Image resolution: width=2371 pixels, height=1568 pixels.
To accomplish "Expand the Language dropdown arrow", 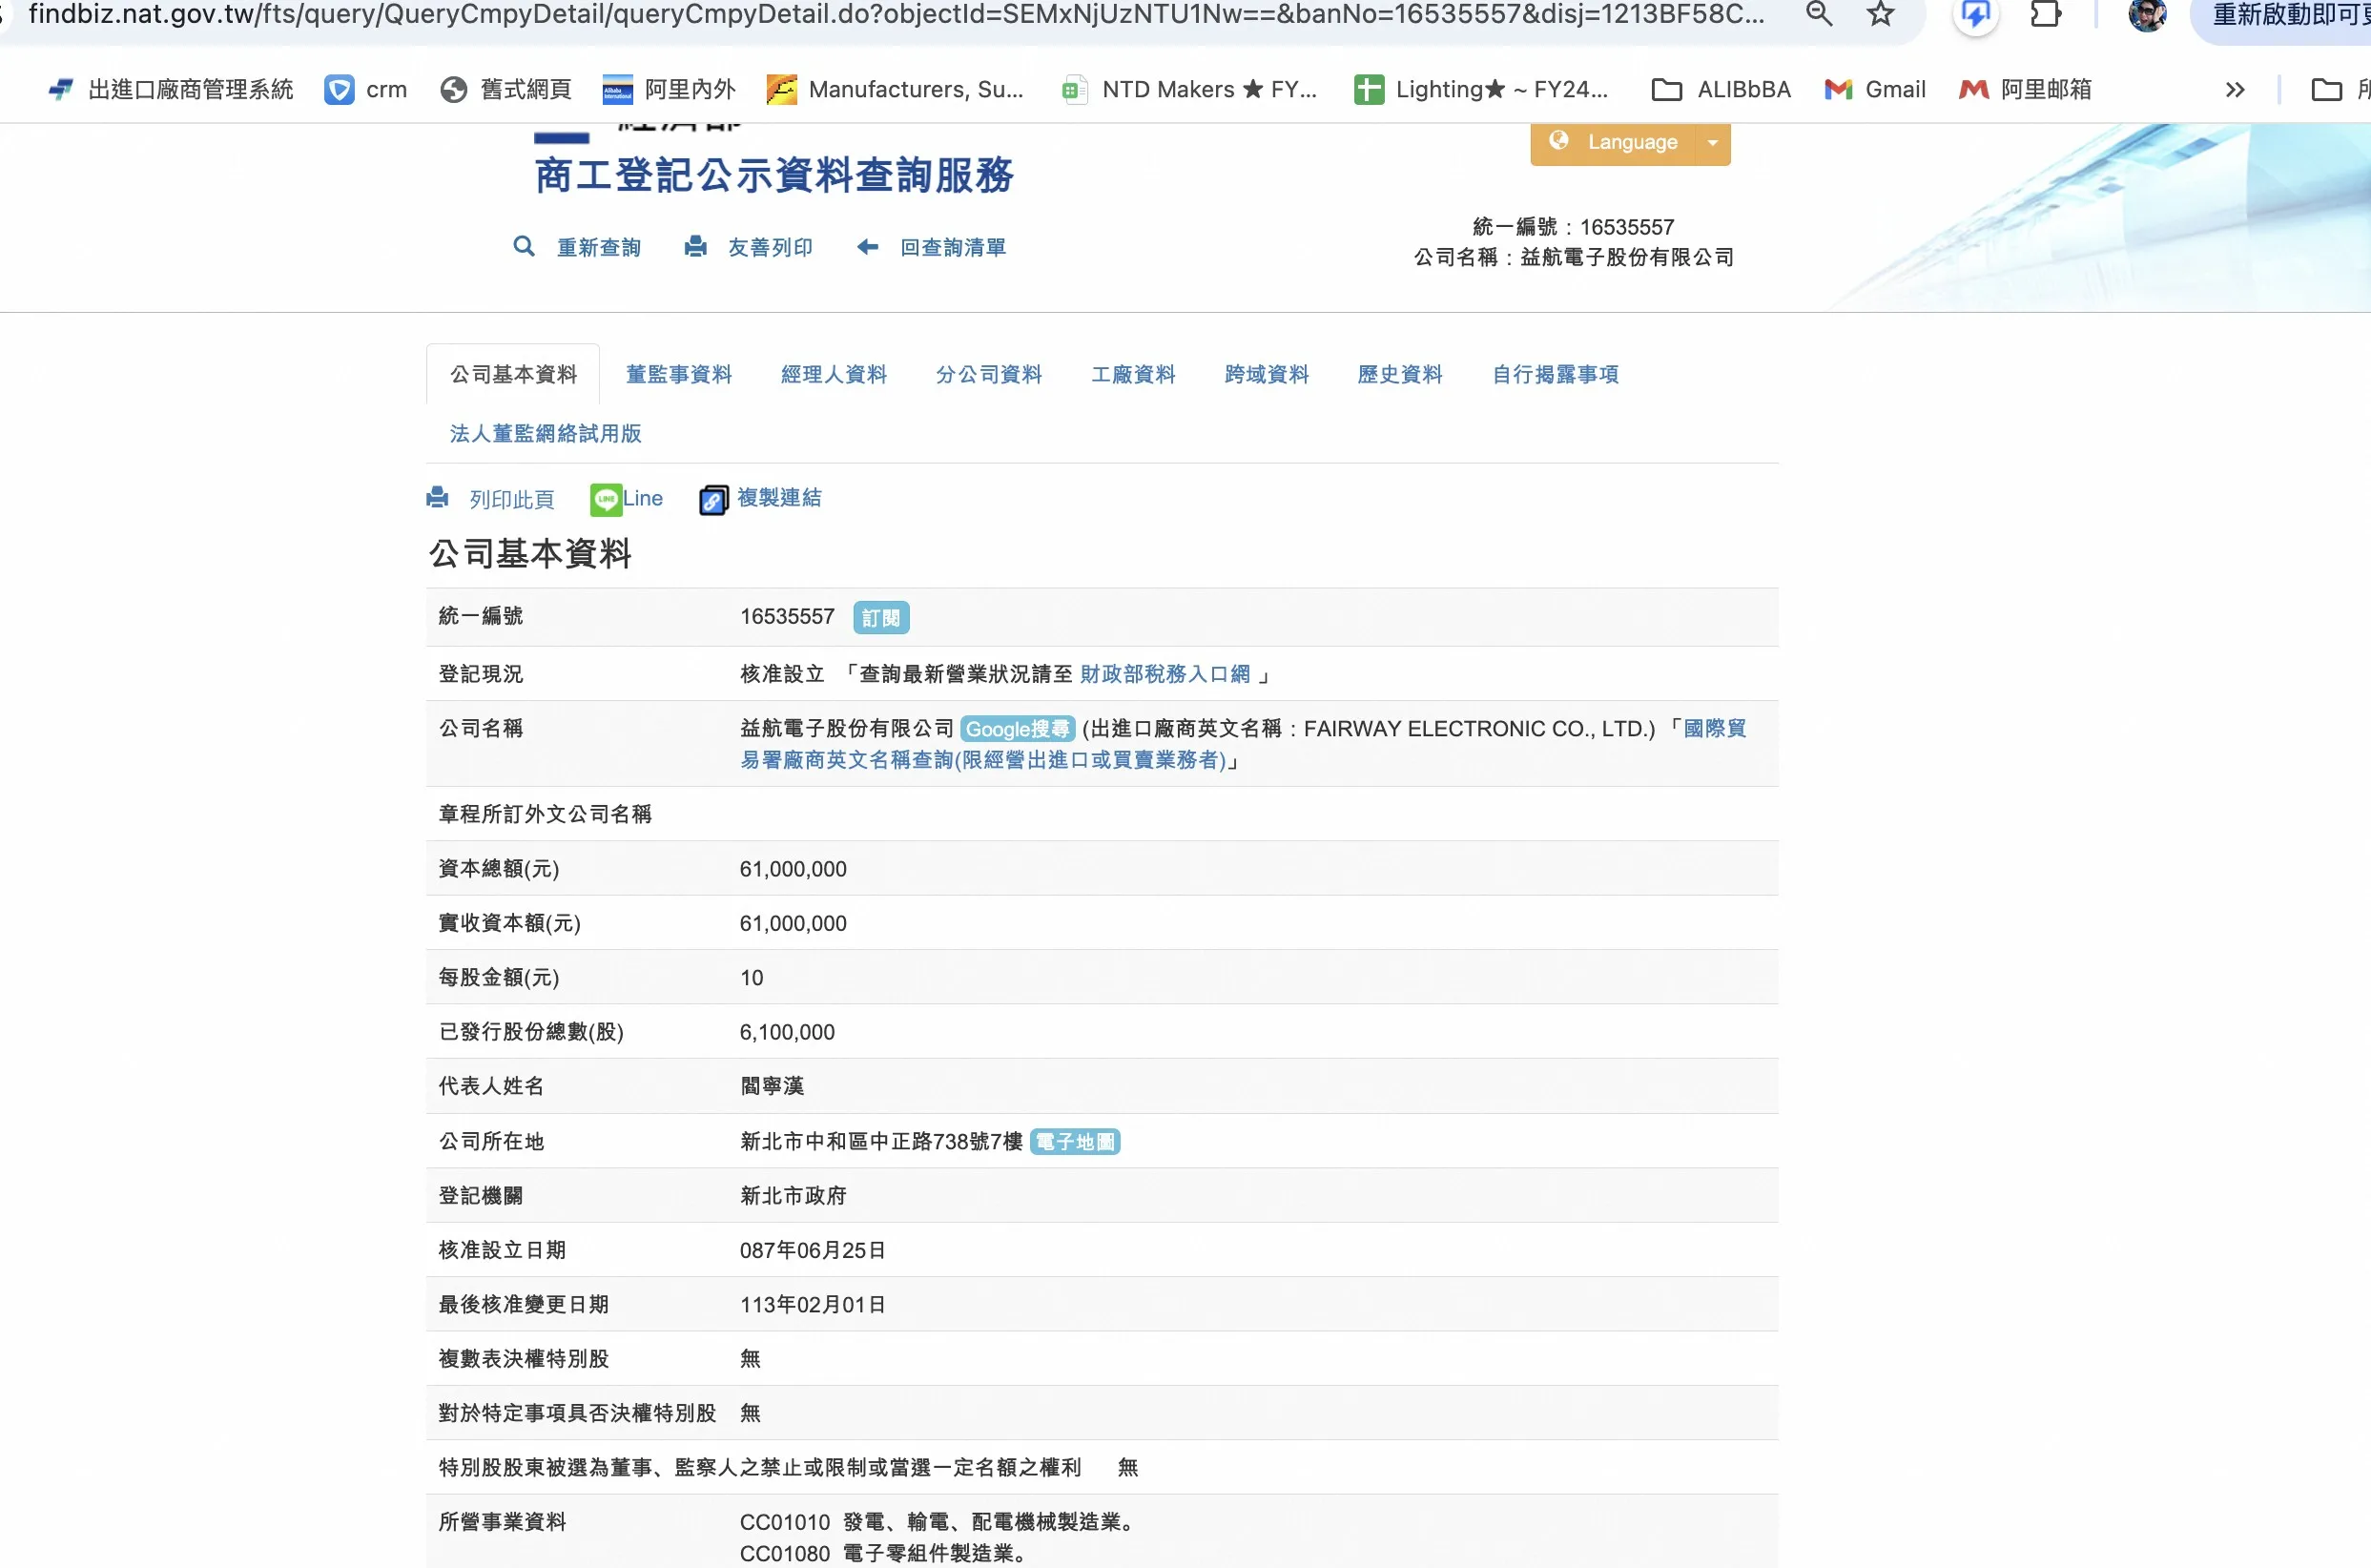I will tap(1712, 142).
